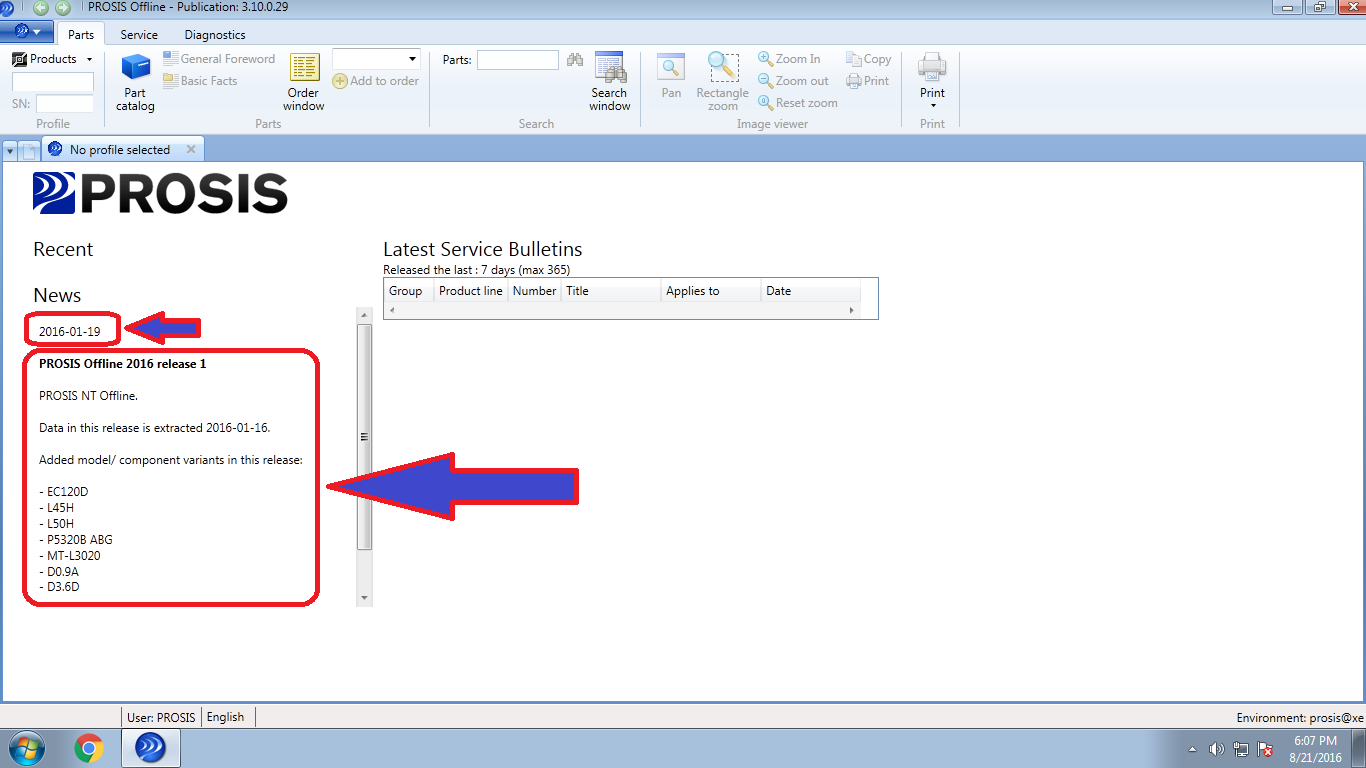Click the news date 2016-01-19
The image size is (1366, 768).
tap(70, 331)
